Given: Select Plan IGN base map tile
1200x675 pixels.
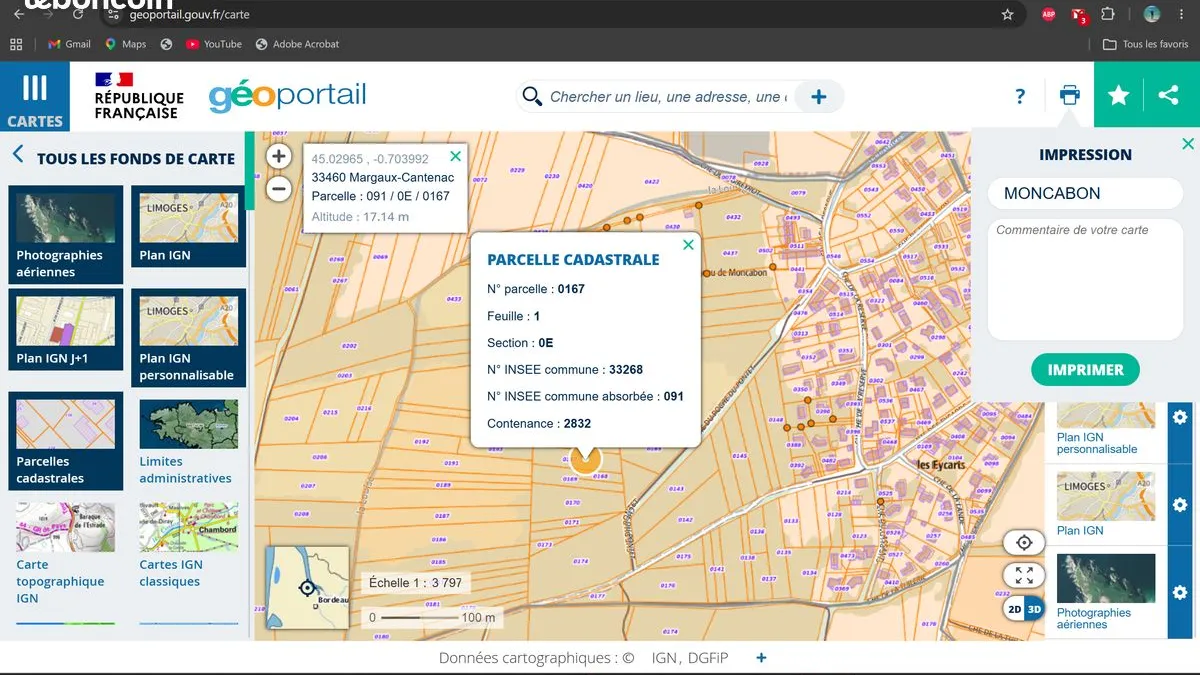Looking at the screenshot, I should click(189, 226).
